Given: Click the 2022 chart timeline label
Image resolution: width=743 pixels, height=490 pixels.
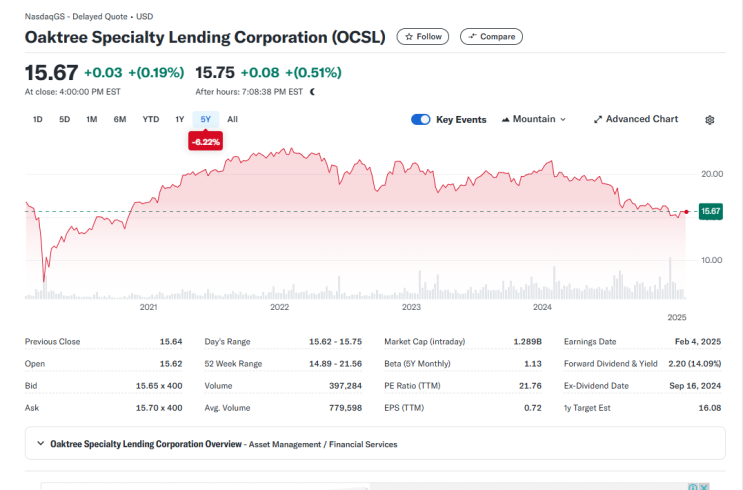Looking at the screenshot, I should coord(280,307).
